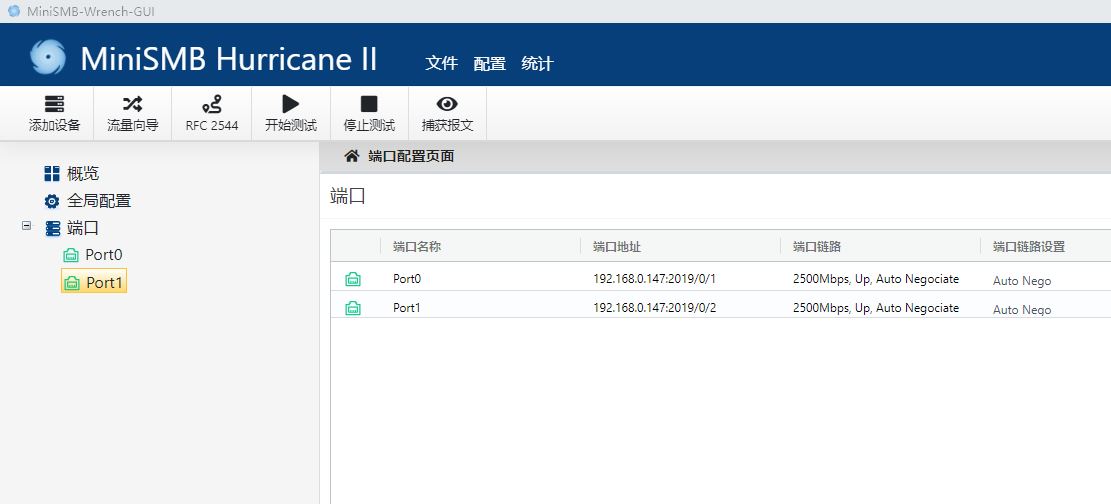Click the Port1 network icon in the sidebar

click(x=72, y=283)
